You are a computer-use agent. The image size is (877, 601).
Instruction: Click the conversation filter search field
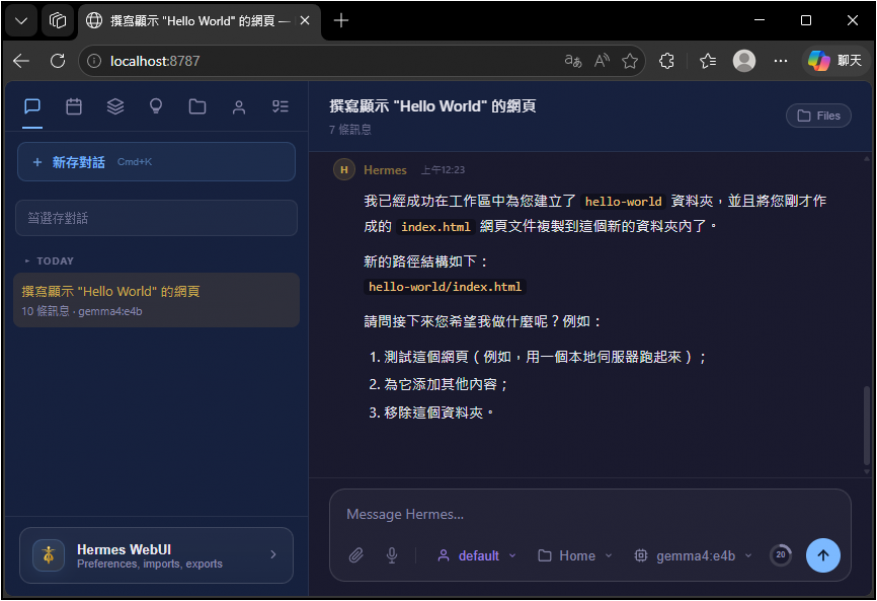pos(156,218)
